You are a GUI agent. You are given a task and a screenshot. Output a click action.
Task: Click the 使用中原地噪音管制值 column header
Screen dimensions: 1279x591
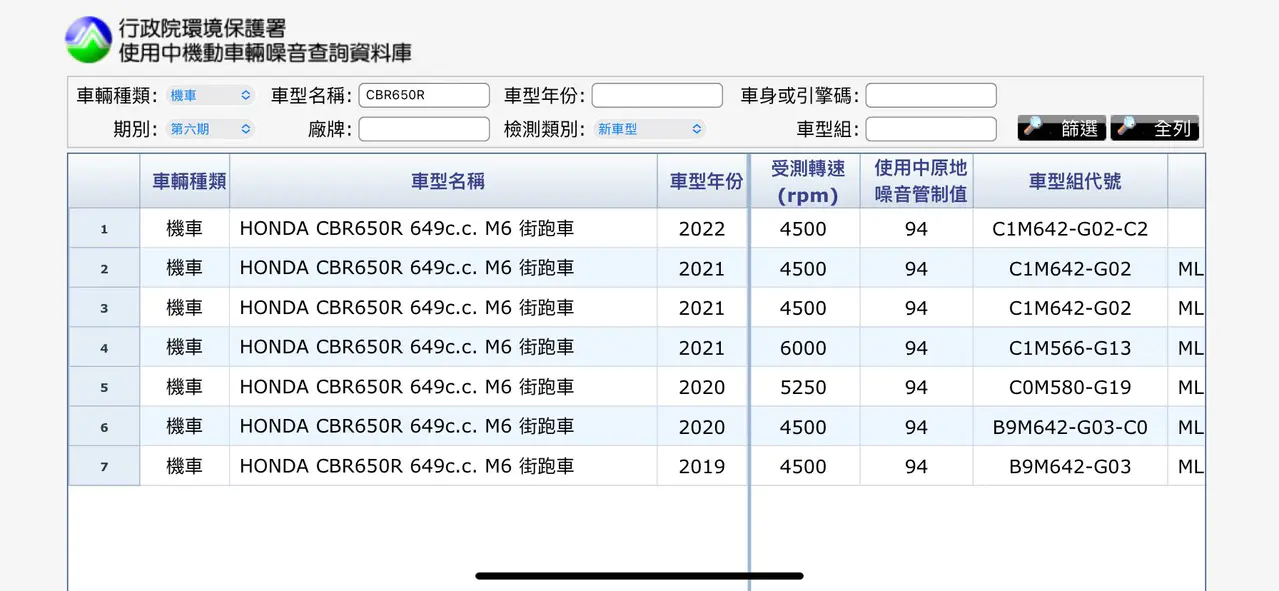click(x=917, y=181)
